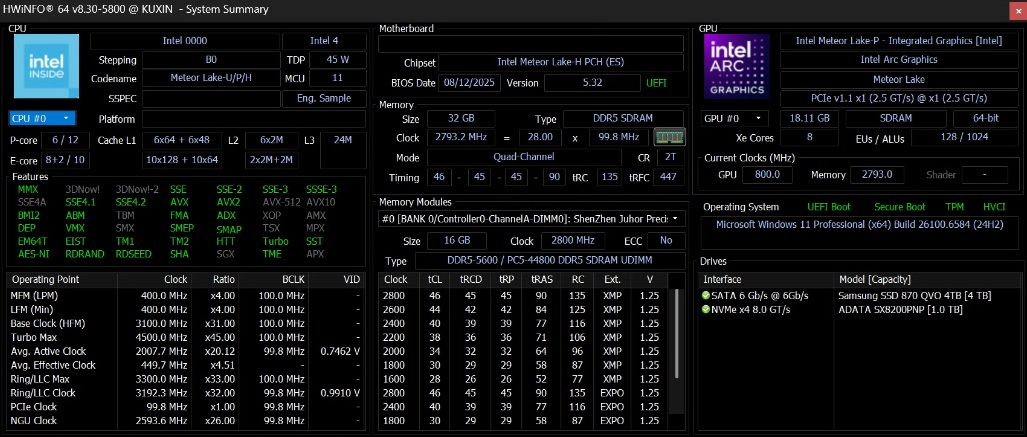Click the Intel Arc Graphics logo

pyautogui.click(x=736, y=66)
